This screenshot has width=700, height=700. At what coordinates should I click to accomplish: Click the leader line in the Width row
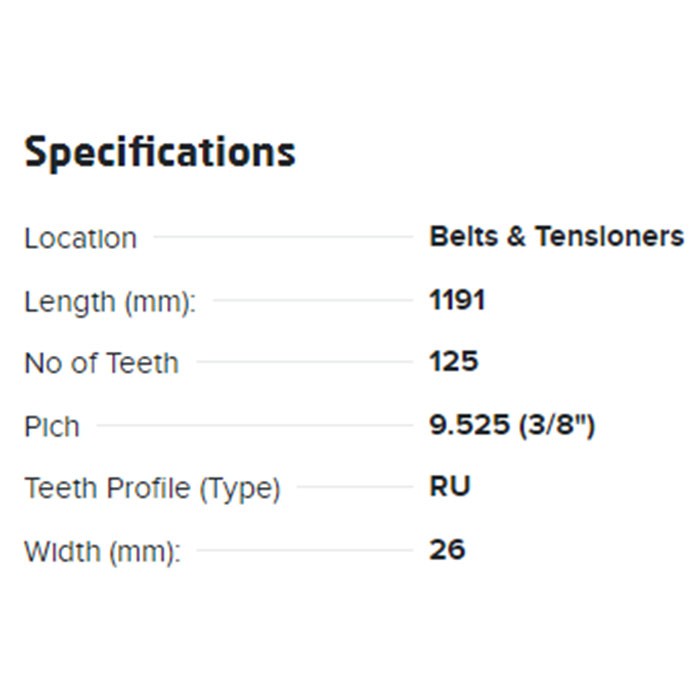(x=304, y=550)
